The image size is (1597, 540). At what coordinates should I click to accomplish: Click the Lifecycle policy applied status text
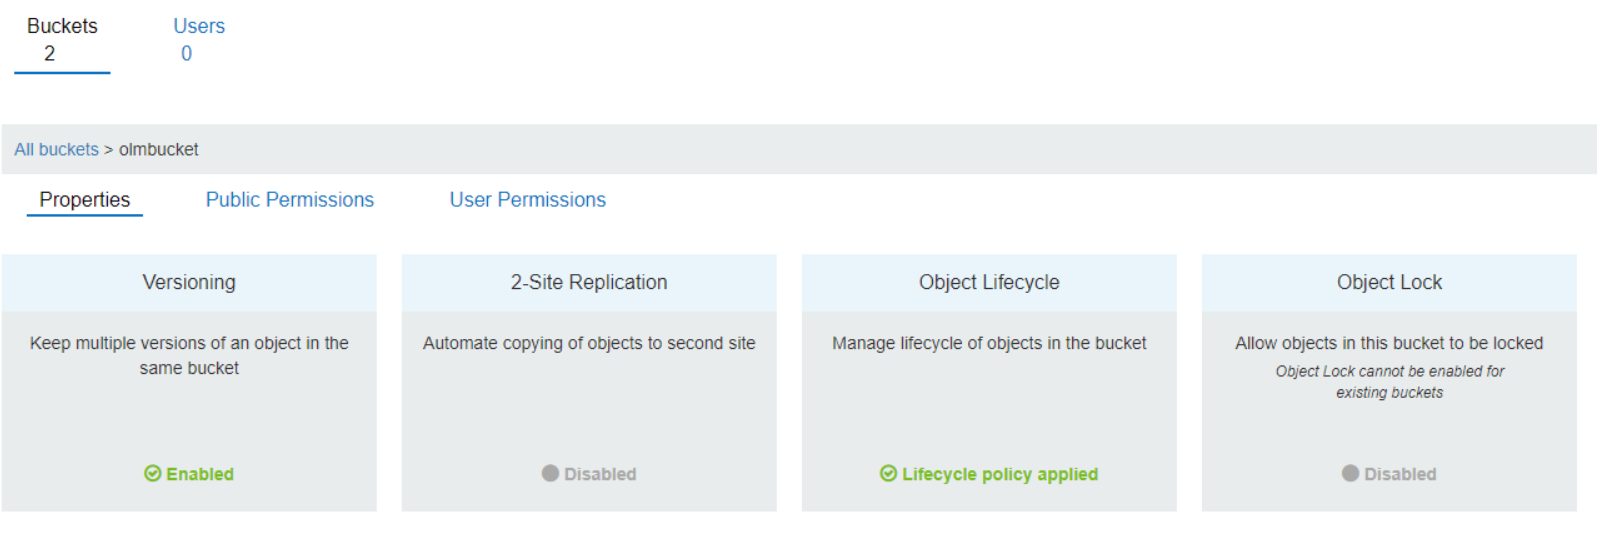999,474
